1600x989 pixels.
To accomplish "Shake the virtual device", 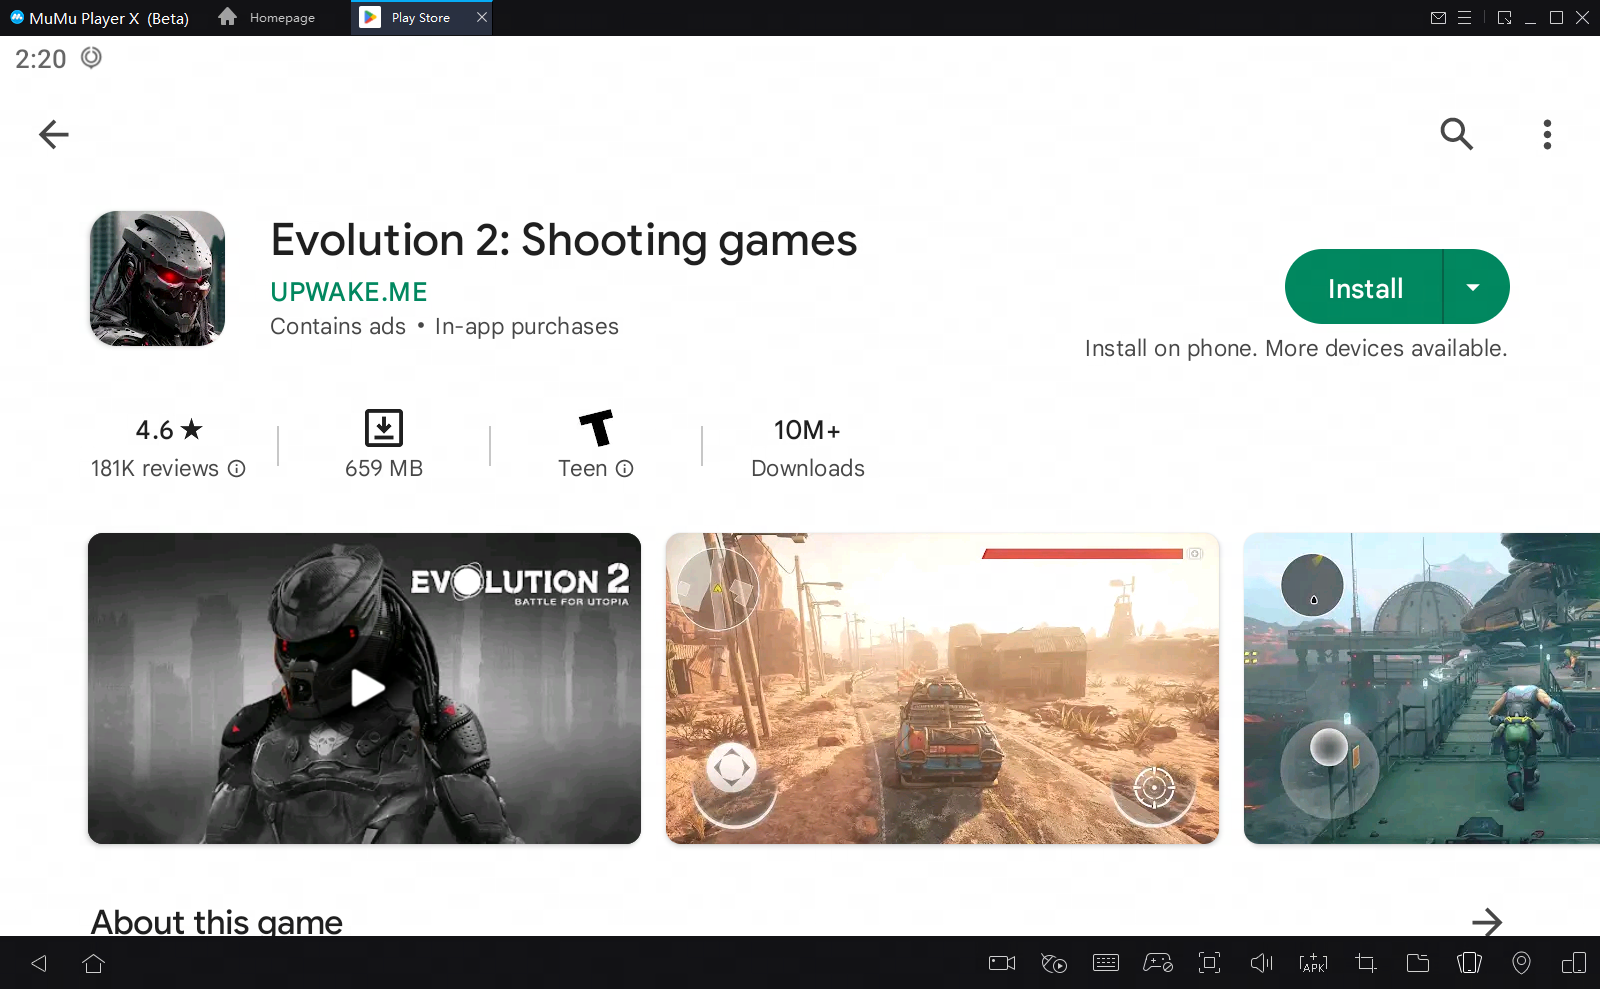I will pos(1469,963).
